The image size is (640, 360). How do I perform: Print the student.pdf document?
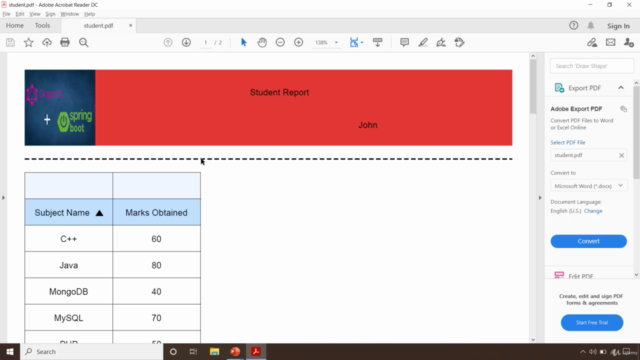65,42
